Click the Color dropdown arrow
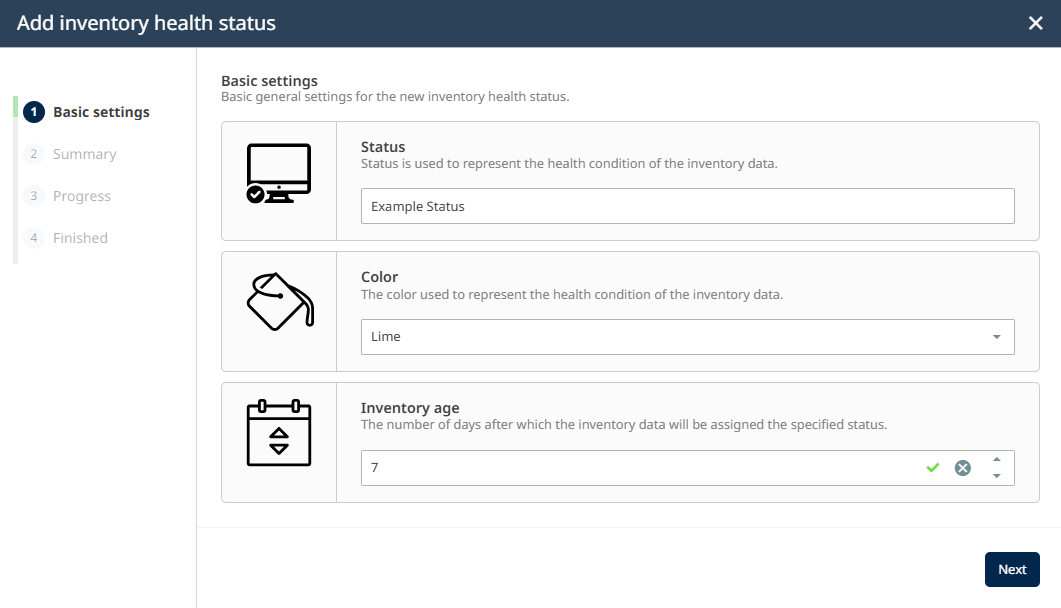Viewport: 1061px width, 608px height. click(x=996, y=337)
